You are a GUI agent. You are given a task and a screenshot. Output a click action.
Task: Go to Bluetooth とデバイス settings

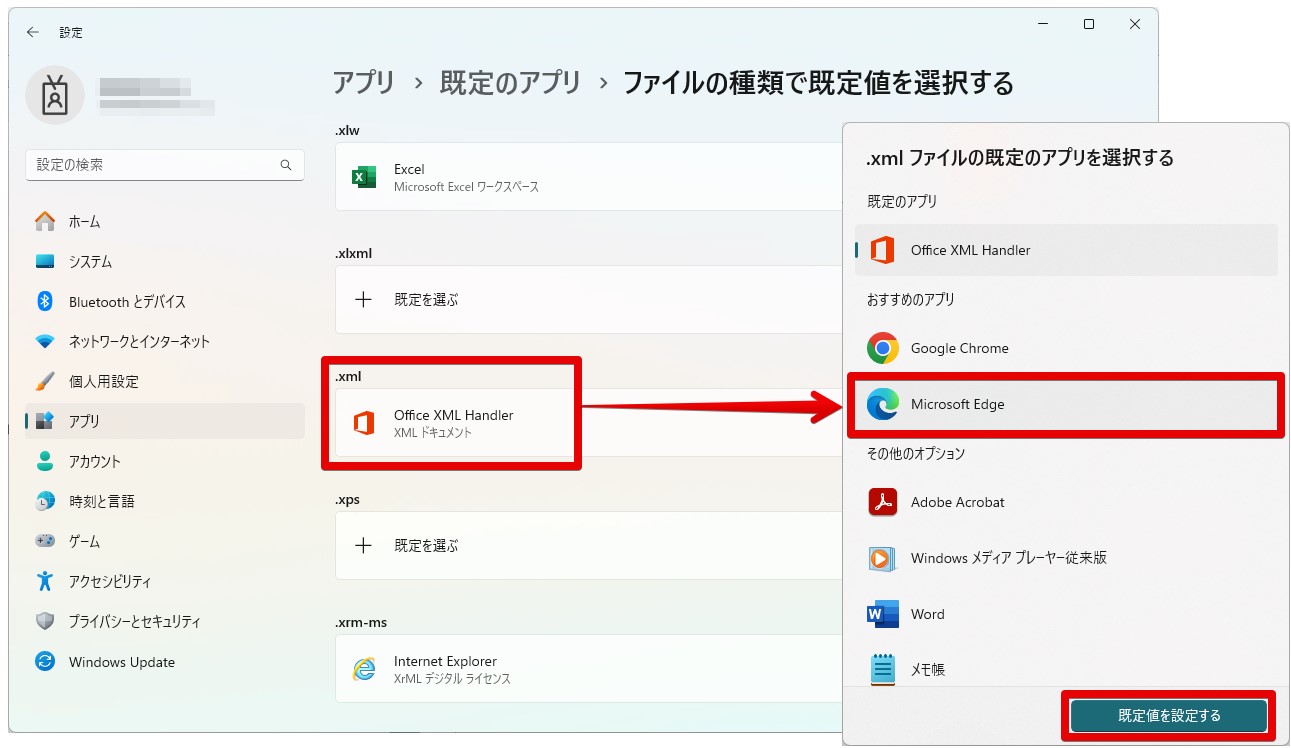tap(165, 301)
